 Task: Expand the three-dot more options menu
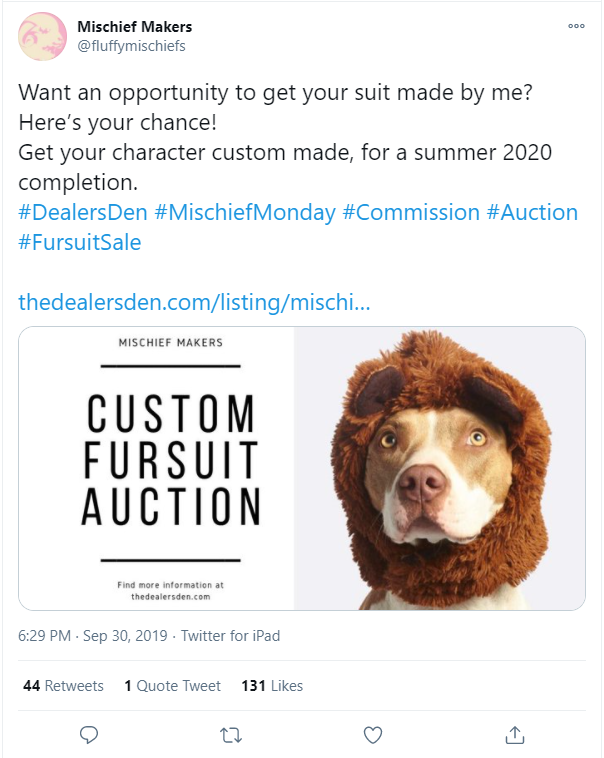point(575,27)
